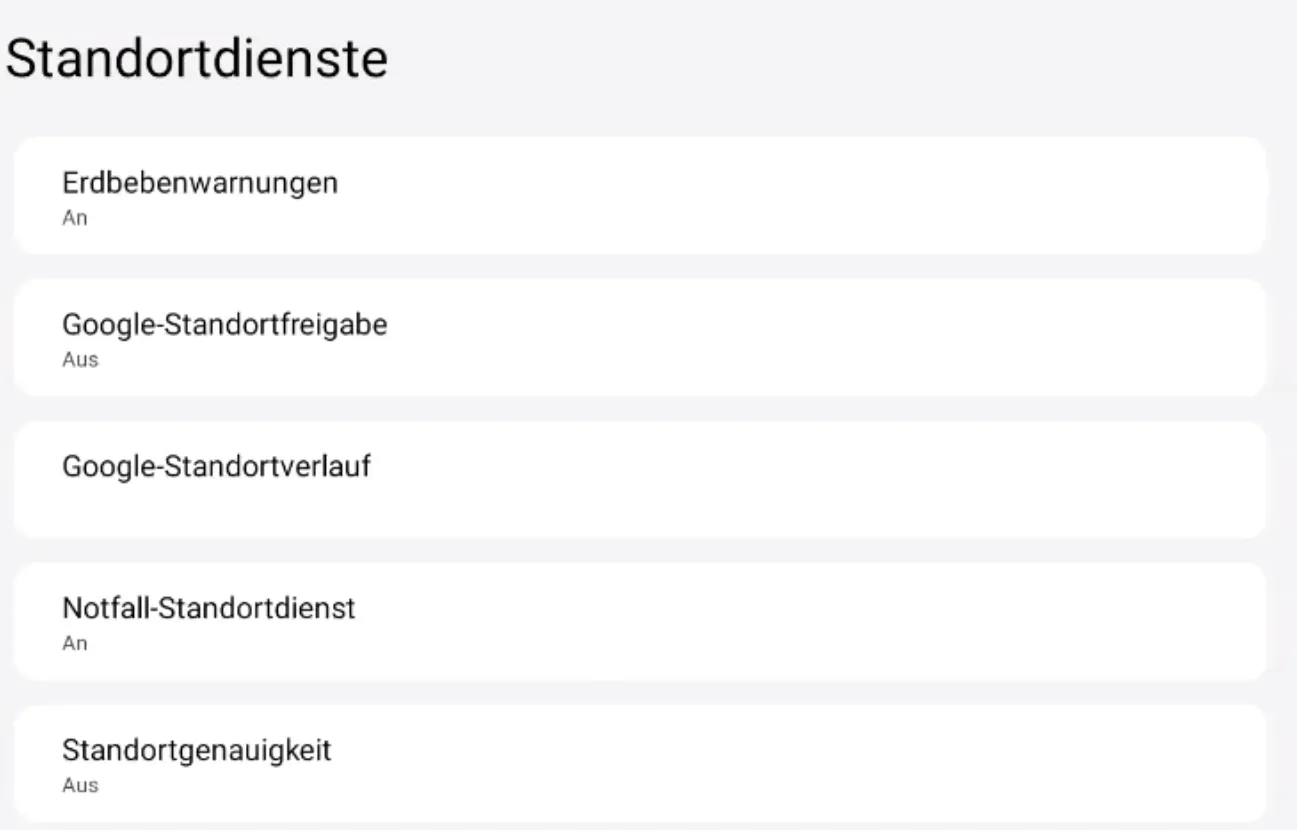Click empty area of the Erdbebenwarnungen card
Viewport: 1297px width, 830px height.
pos(900,196)
